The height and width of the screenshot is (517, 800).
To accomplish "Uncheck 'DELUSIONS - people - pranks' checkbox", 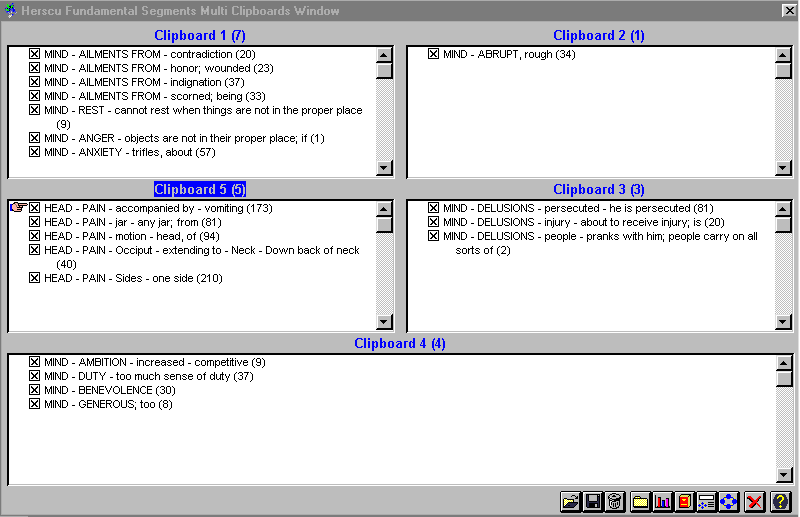I will pyautogui.click(x=433, y=236).
